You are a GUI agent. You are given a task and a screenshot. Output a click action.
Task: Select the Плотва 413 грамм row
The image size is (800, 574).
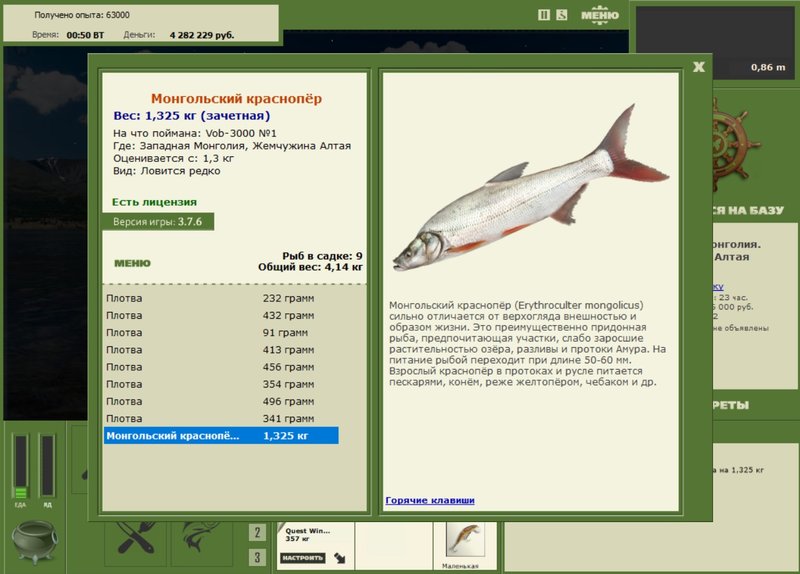(221, 350)
